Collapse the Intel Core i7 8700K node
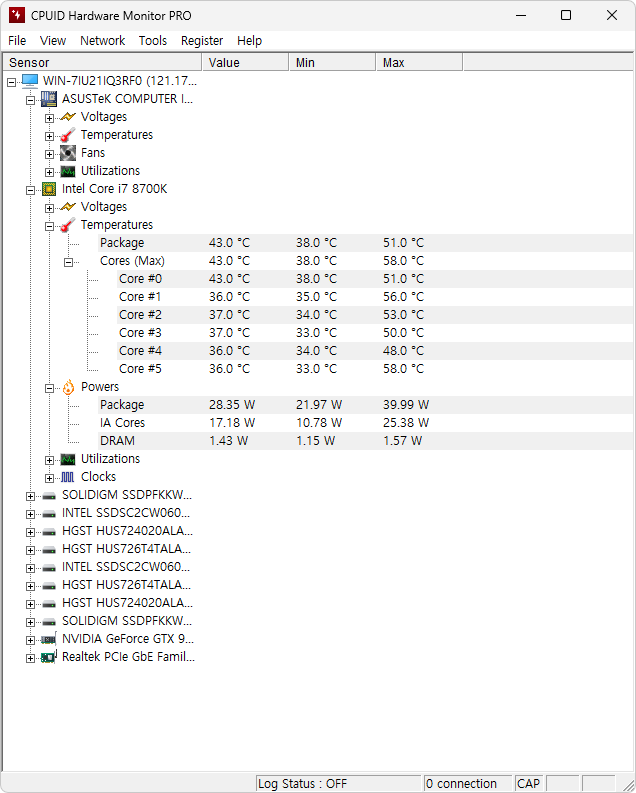Image resolution: width=636 pixels, height=793 pixels. (30, 190)
